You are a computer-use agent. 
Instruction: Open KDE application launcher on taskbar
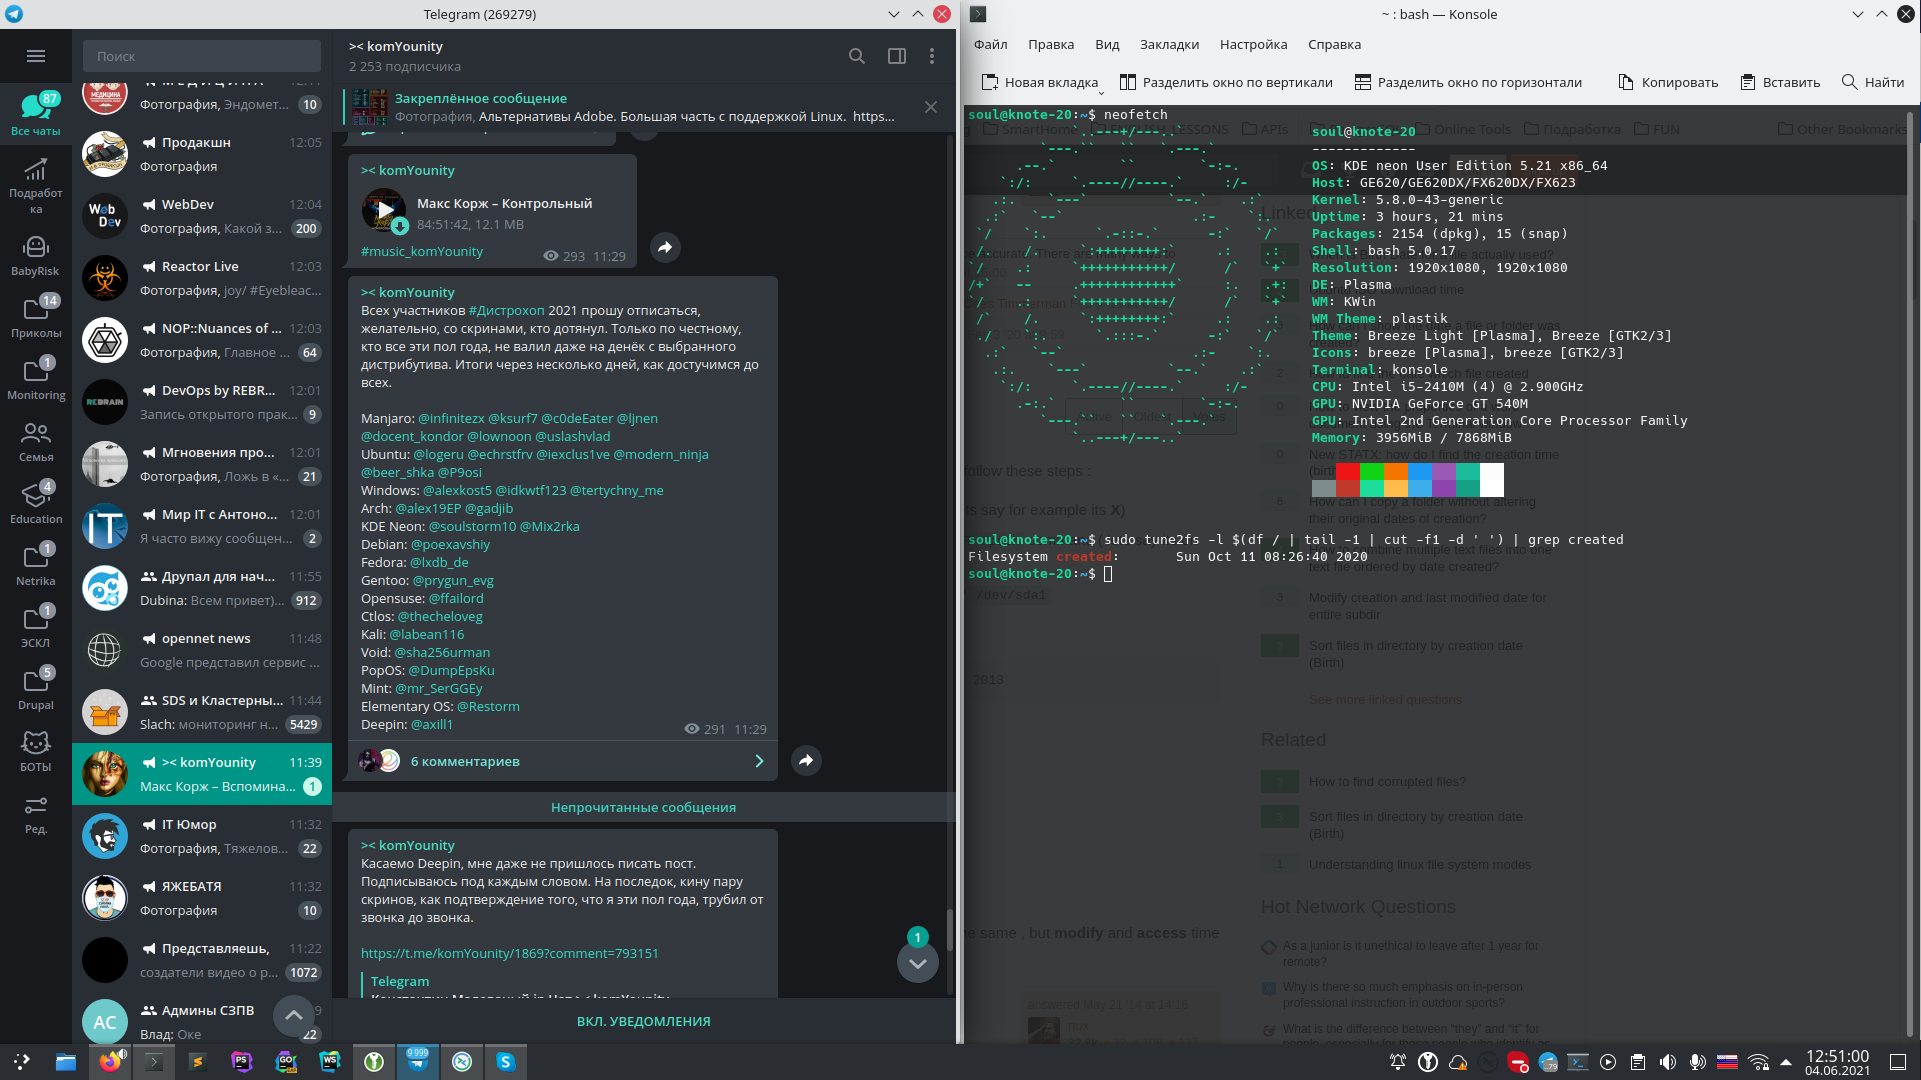pyautogui.click(x=21, y=1062)
